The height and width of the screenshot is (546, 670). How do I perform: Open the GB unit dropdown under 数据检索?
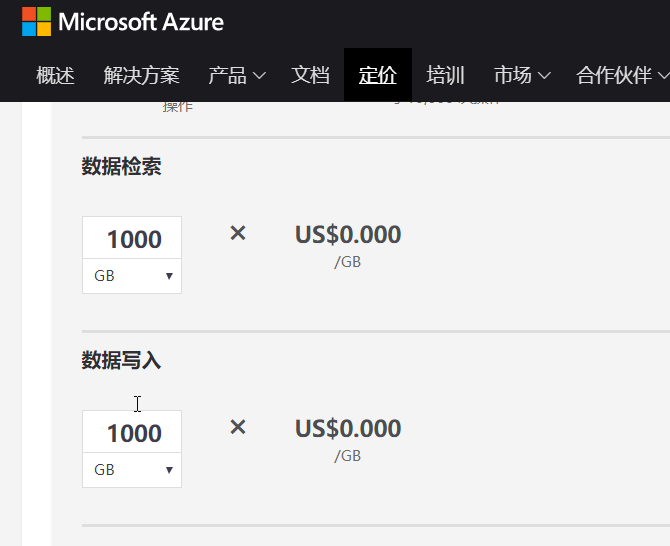coord(132,276)
